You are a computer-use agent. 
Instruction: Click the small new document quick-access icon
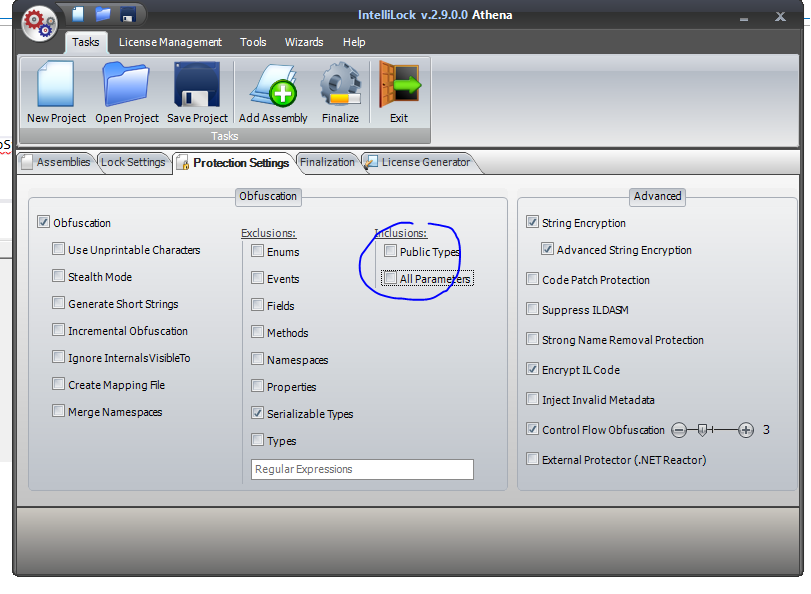tap(78, 14)
